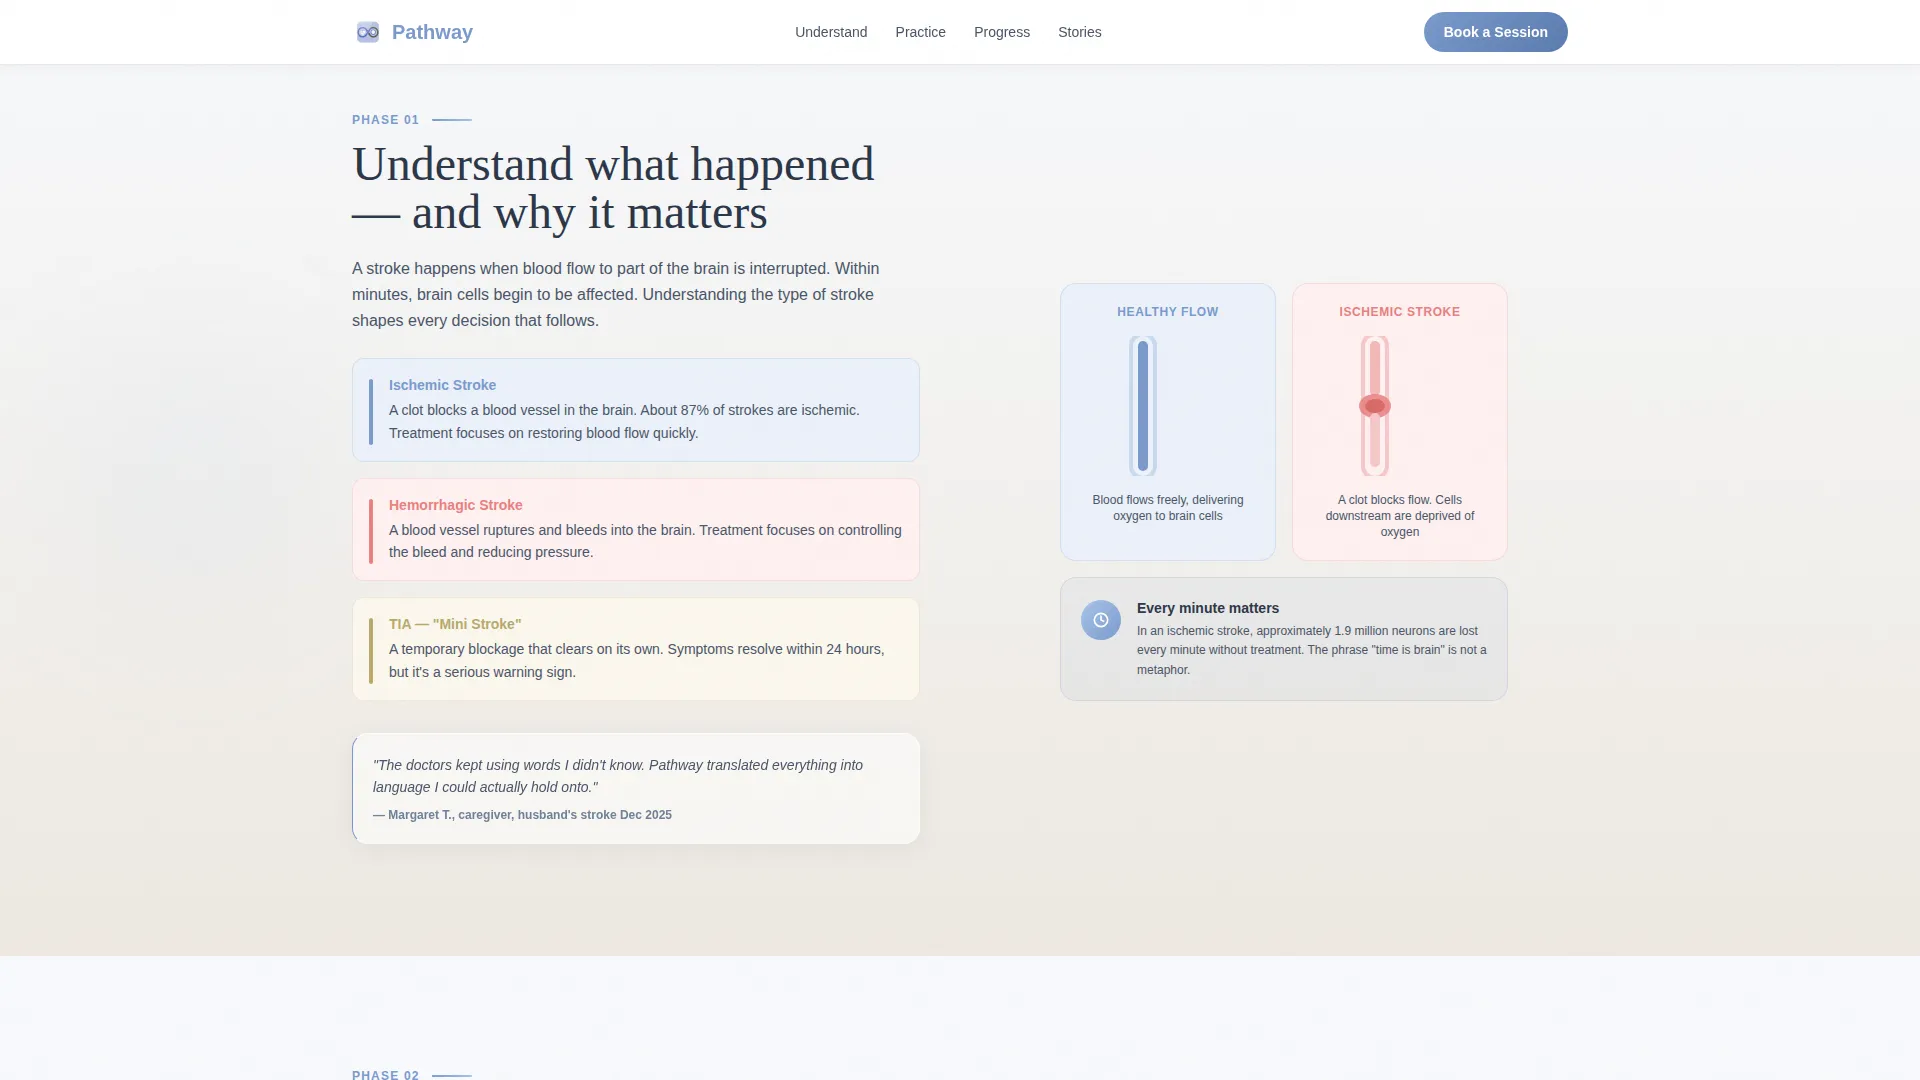1920x1080 pixels.
Task: Open the Stories nav item
Action: click(x=1080, y=32)
